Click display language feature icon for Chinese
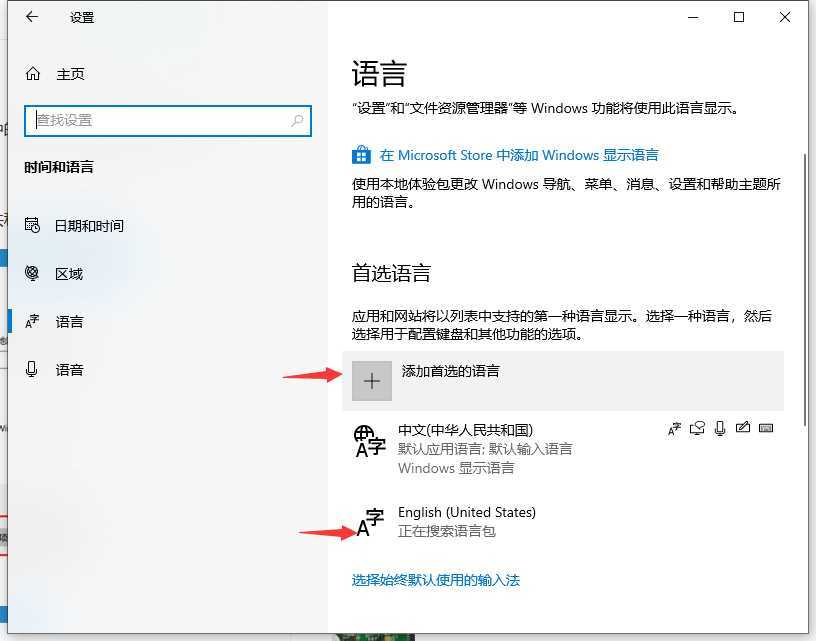 click(x=674, y=429)
